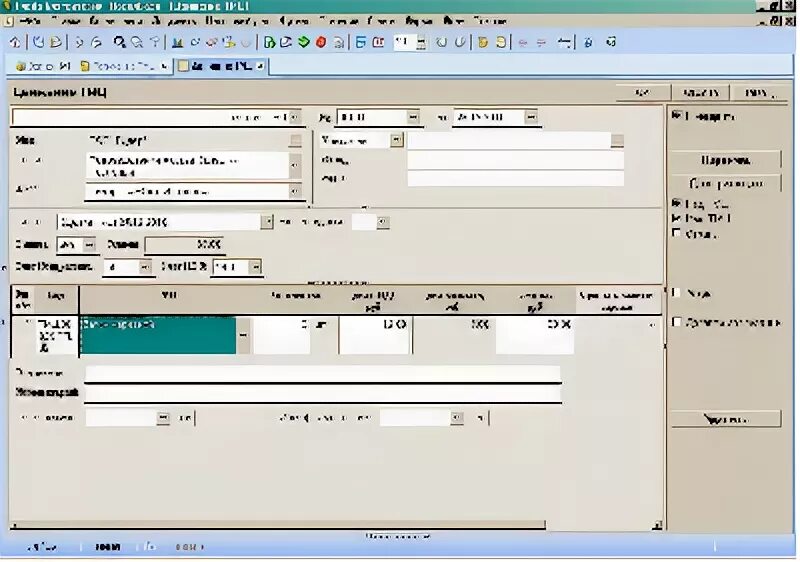This screenshot has height=562, width=800.
Task: Click the green arrow toolbar icon beside the red circle
Action: 304,42
